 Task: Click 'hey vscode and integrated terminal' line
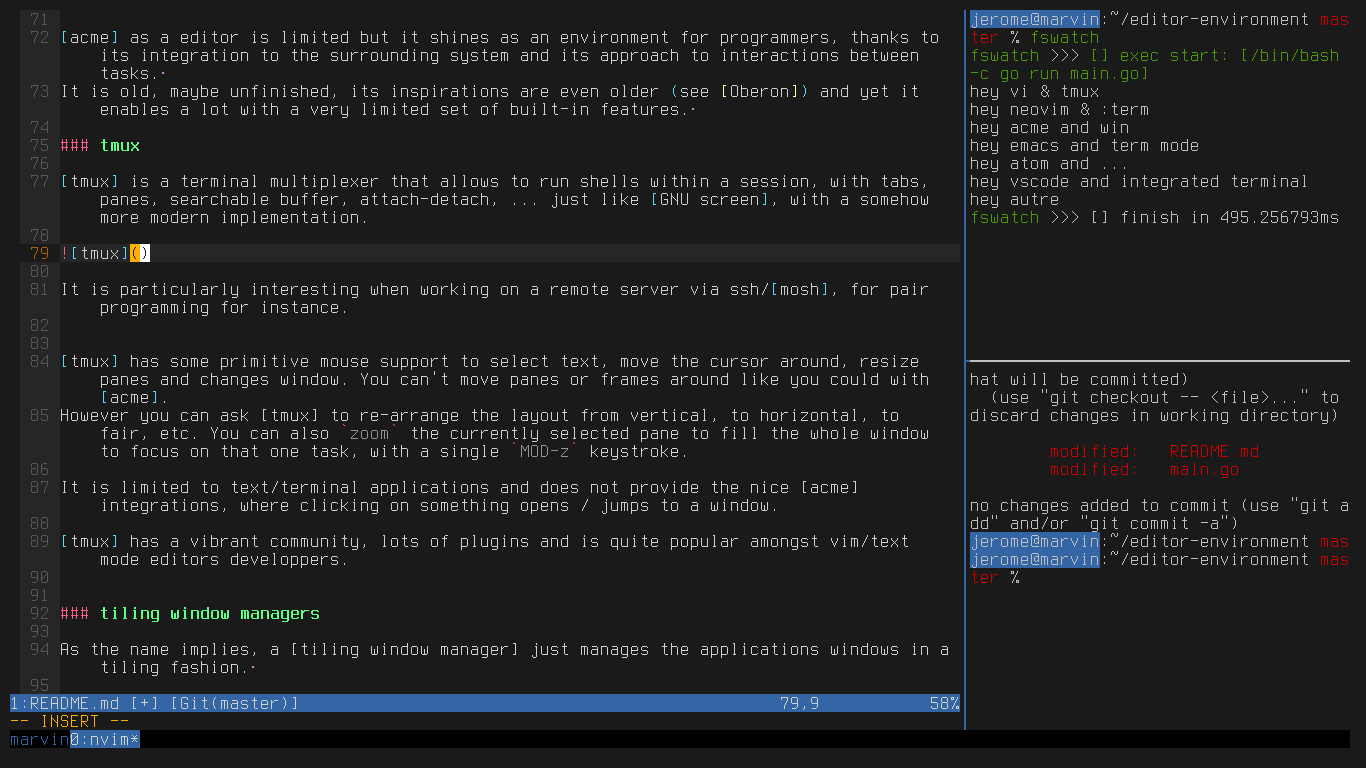tap(1140, 181)
